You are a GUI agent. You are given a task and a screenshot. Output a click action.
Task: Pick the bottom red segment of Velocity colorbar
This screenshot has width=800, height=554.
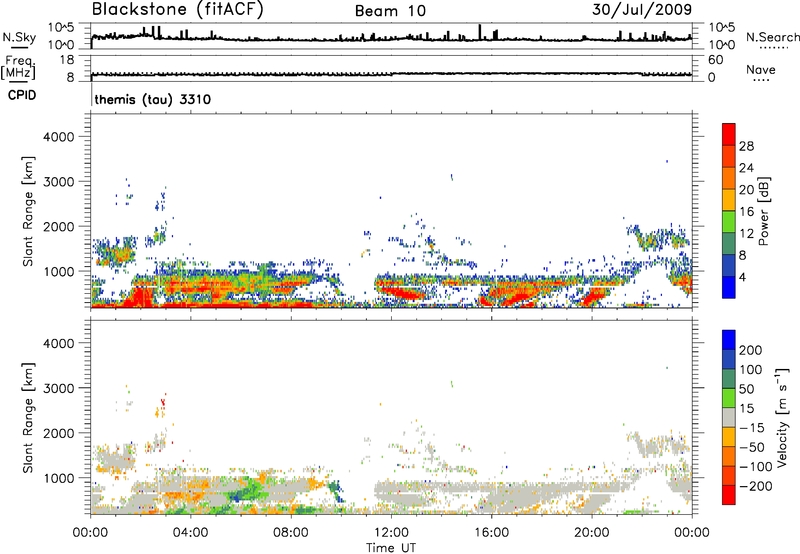tap(729, 495)
